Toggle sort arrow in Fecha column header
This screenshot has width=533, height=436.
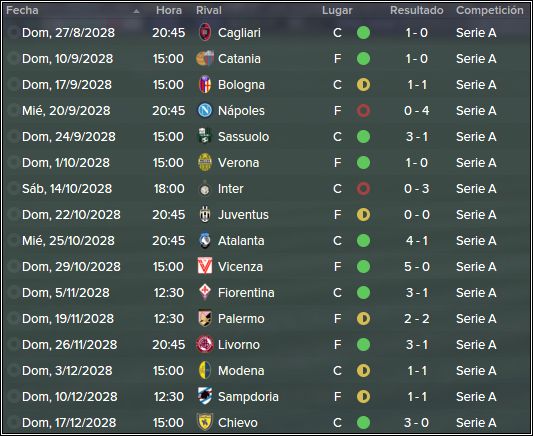(x=136, y=11)
